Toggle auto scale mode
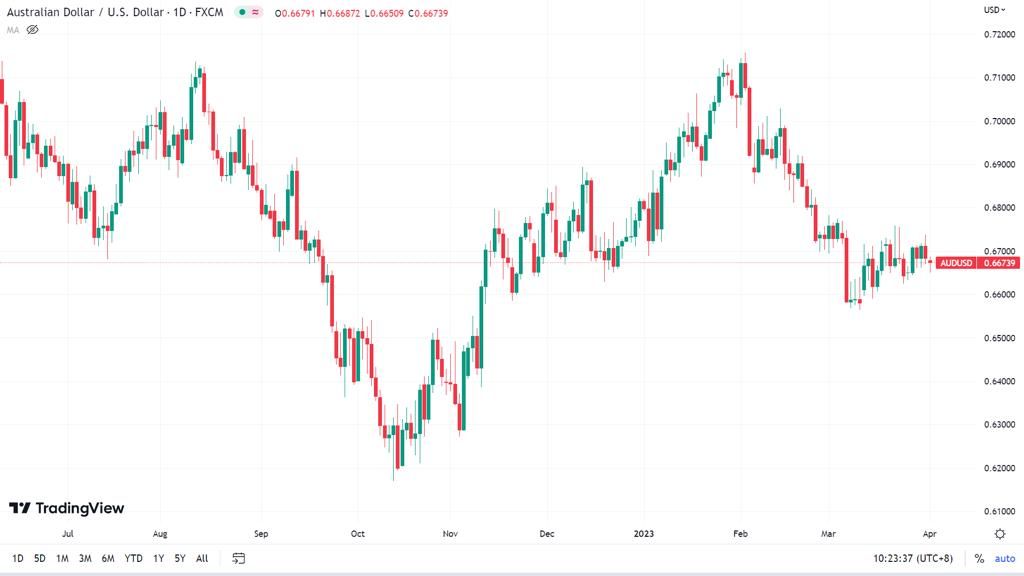1024x576 pixels. (x=1004, y=558)
